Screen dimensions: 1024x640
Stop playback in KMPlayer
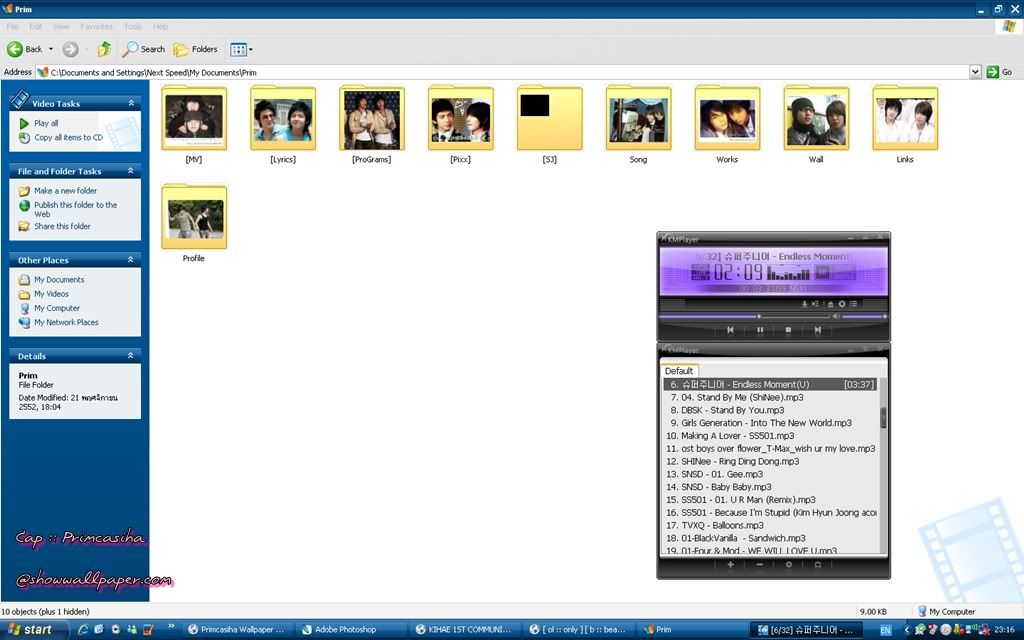click(x=788, y=330)
